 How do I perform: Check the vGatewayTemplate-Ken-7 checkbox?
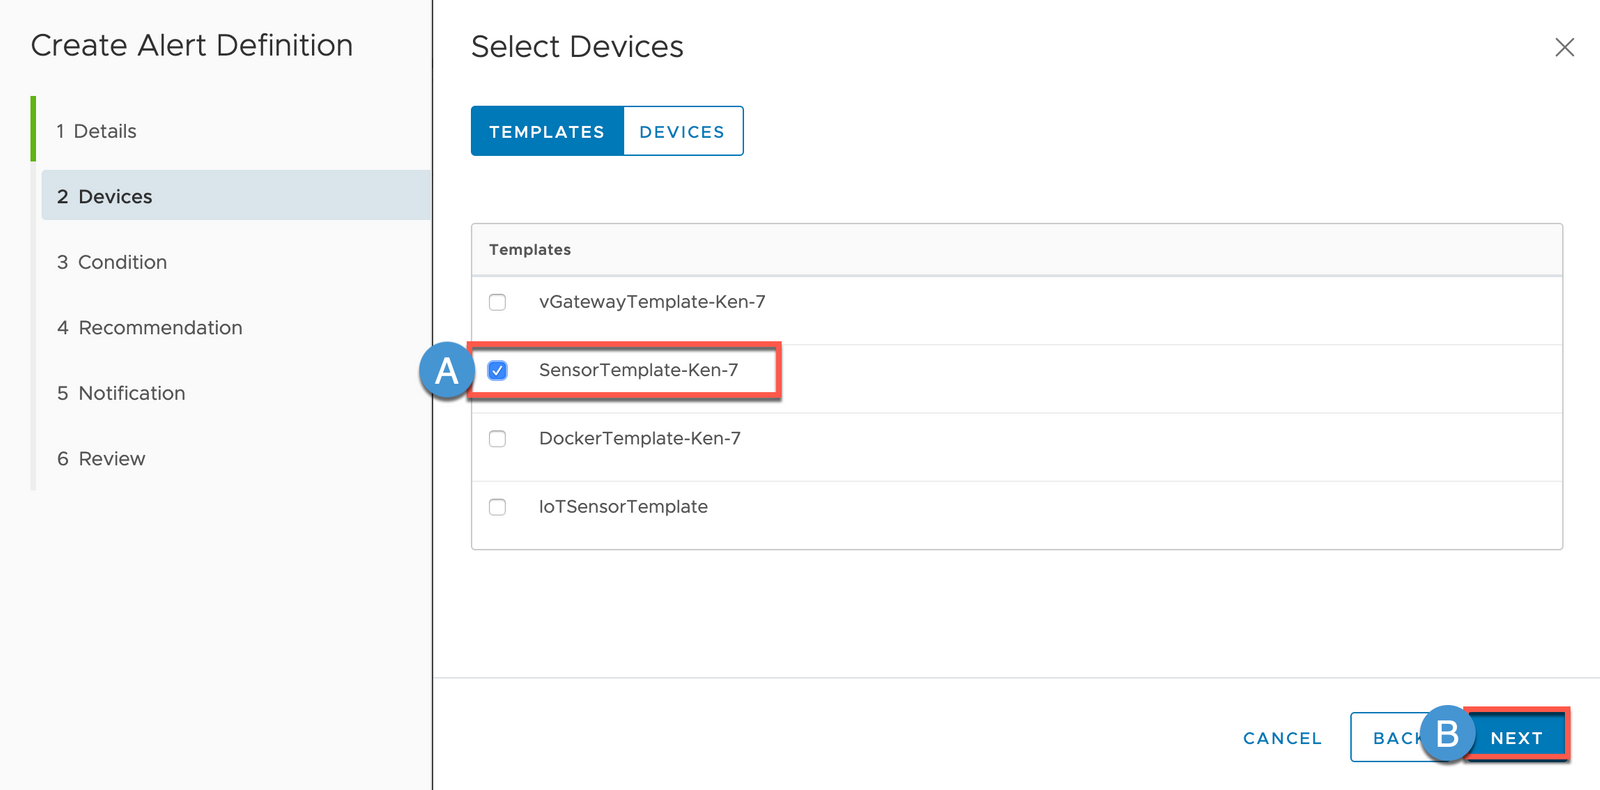[497, 302]
